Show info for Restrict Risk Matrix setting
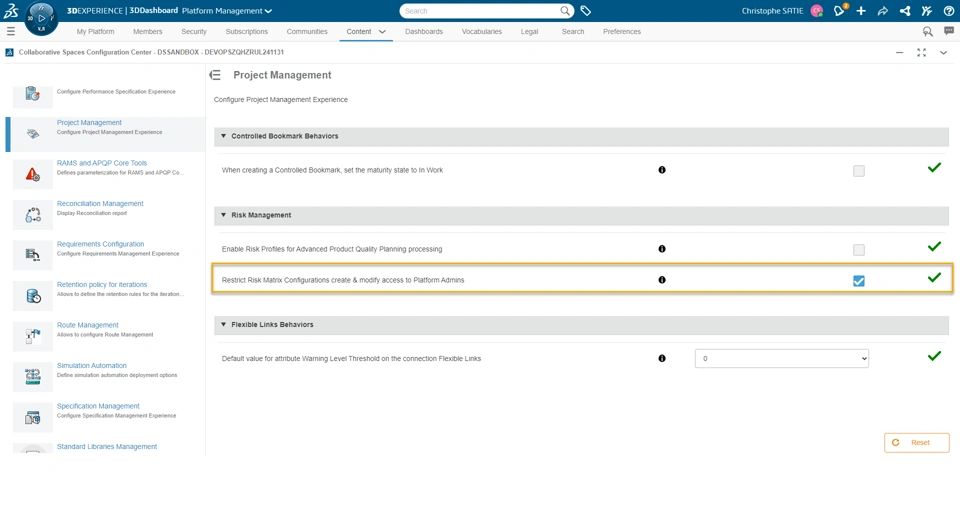 click(662, 280)
